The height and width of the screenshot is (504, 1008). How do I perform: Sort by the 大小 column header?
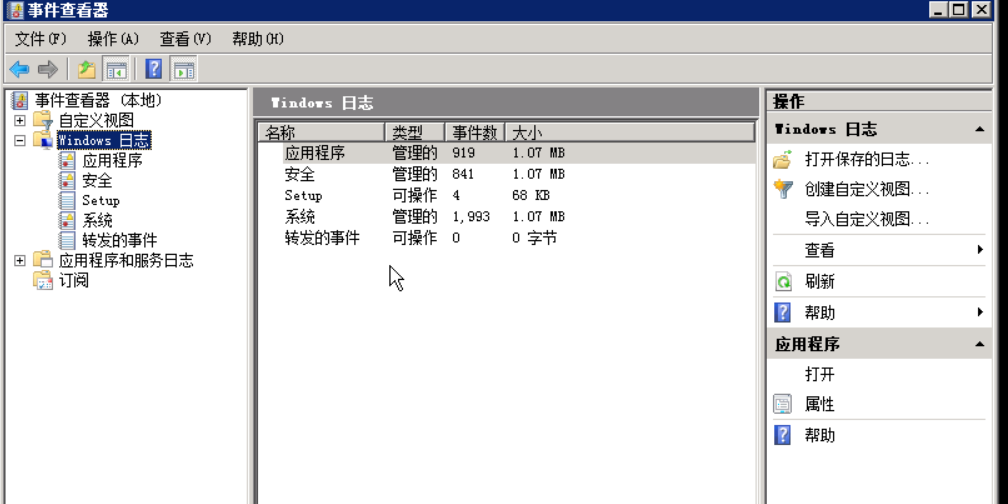click(629, 132)
